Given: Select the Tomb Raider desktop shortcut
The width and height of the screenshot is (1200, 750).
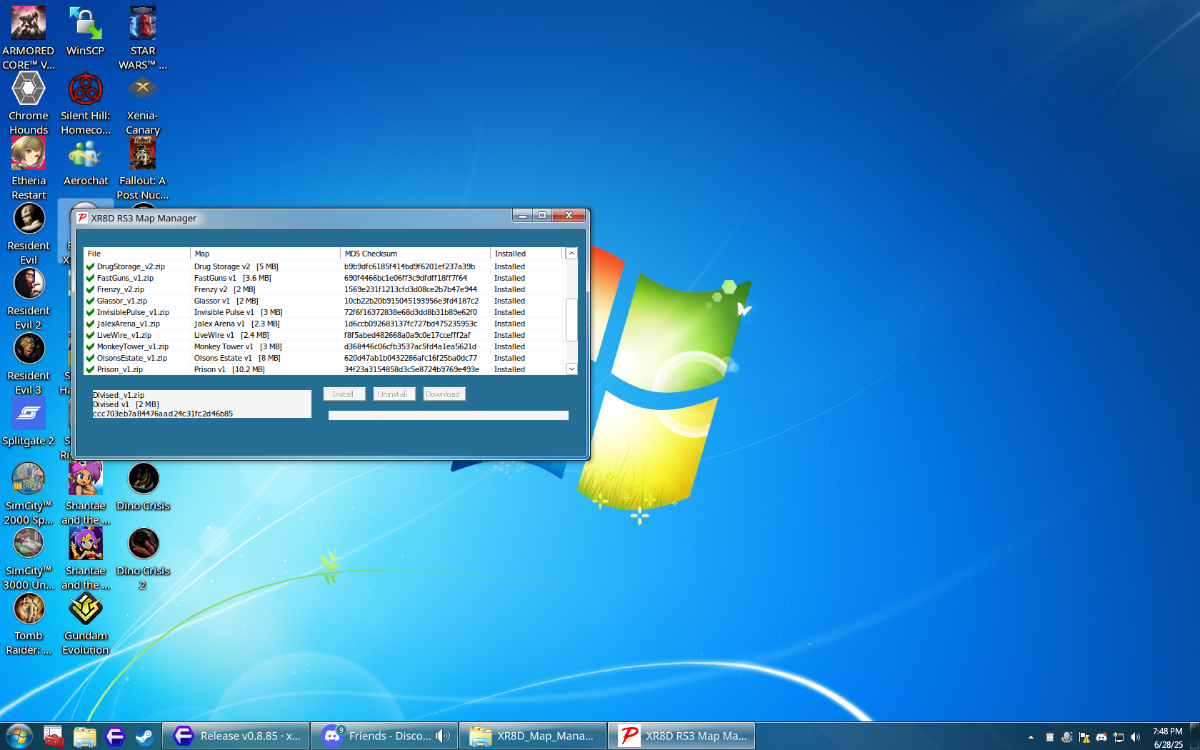Looking at the screenshot, I should pyautogui.click(x=28, y=623).
